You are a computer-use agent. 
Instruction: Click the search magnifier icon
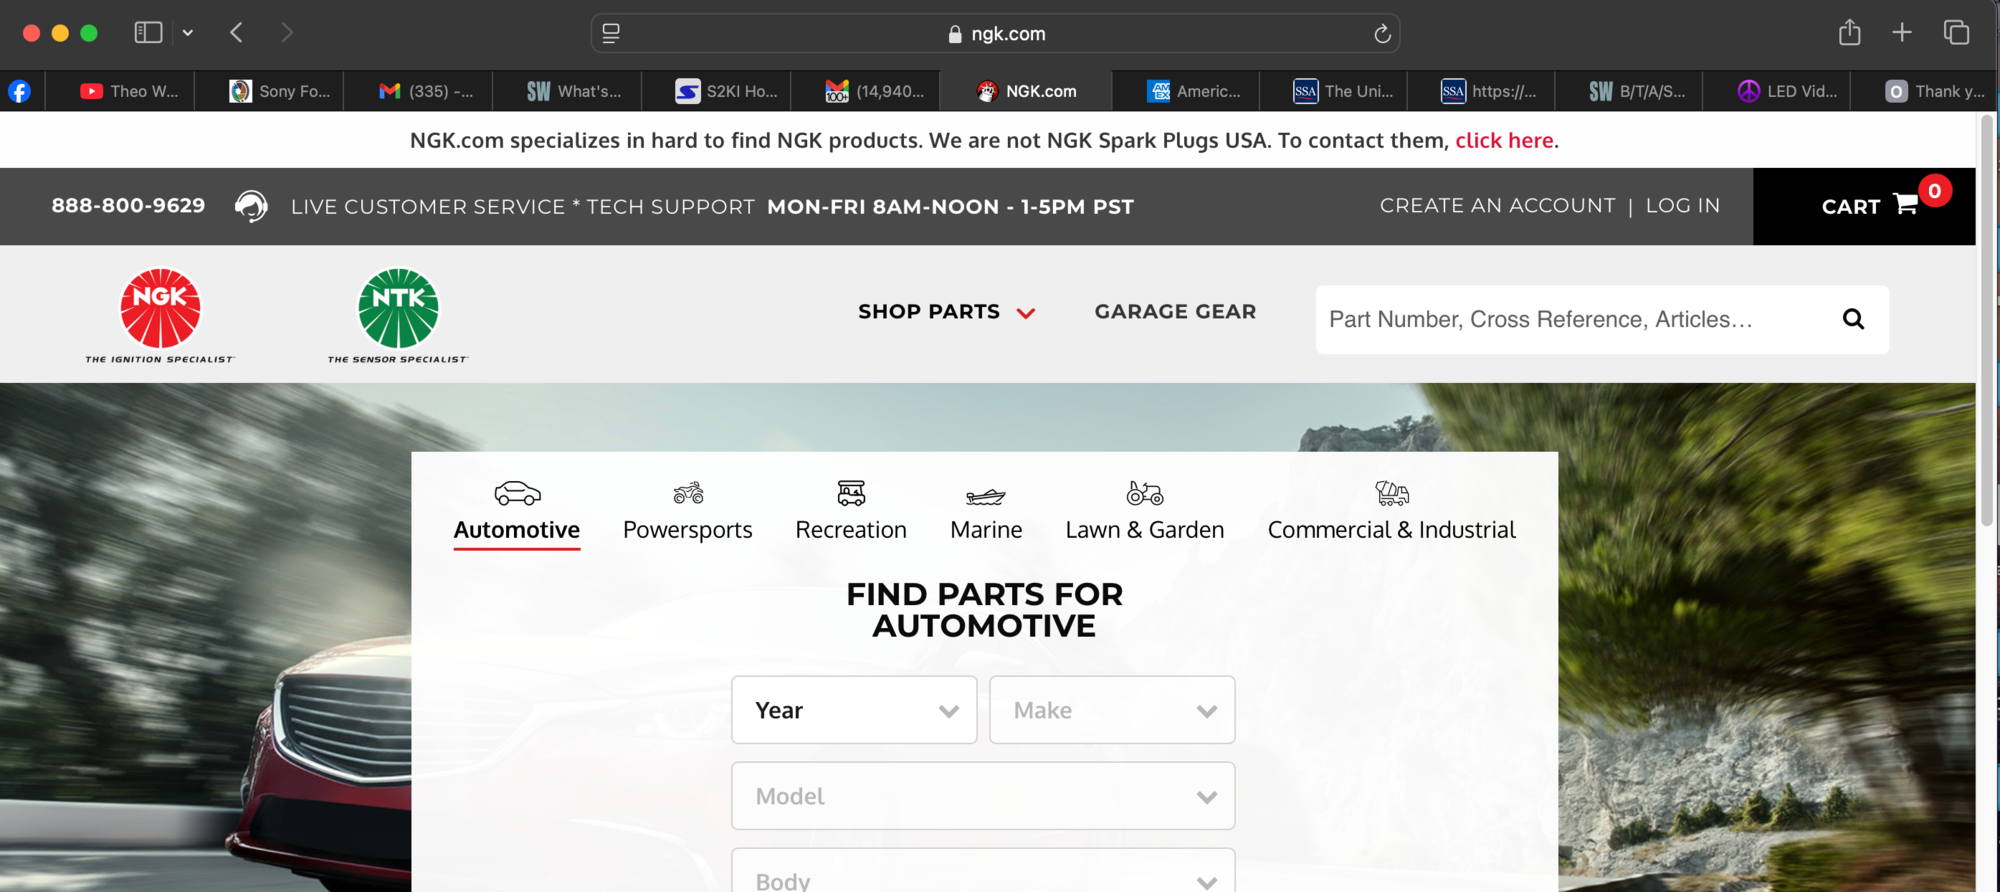click(x=1853, y=319)
